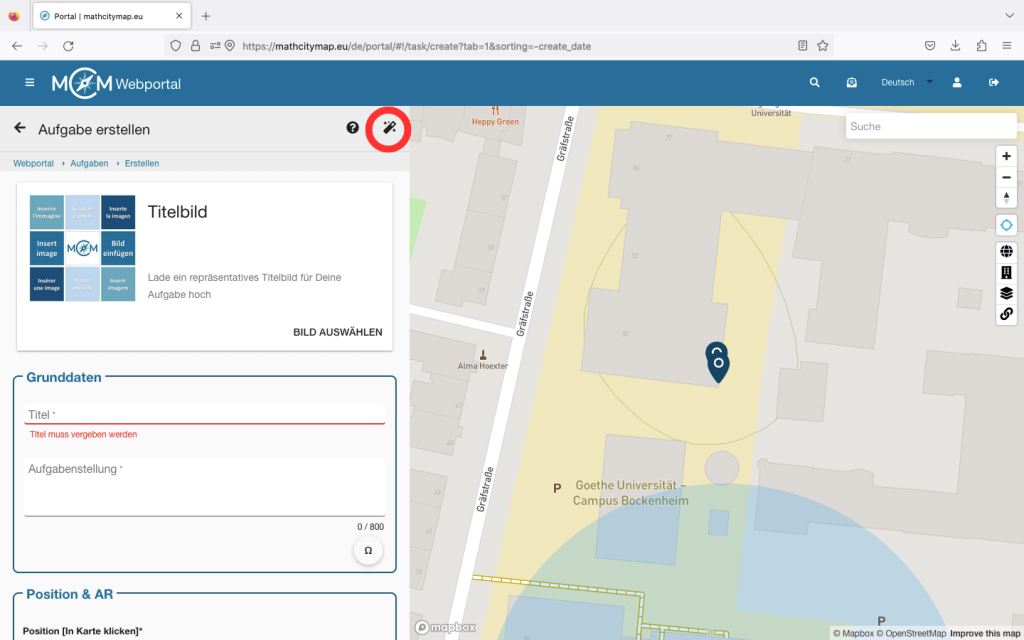This screenshot has height=640, width=1024.
Task: Zoom in on the map
Action: (x=1006, y=156)
